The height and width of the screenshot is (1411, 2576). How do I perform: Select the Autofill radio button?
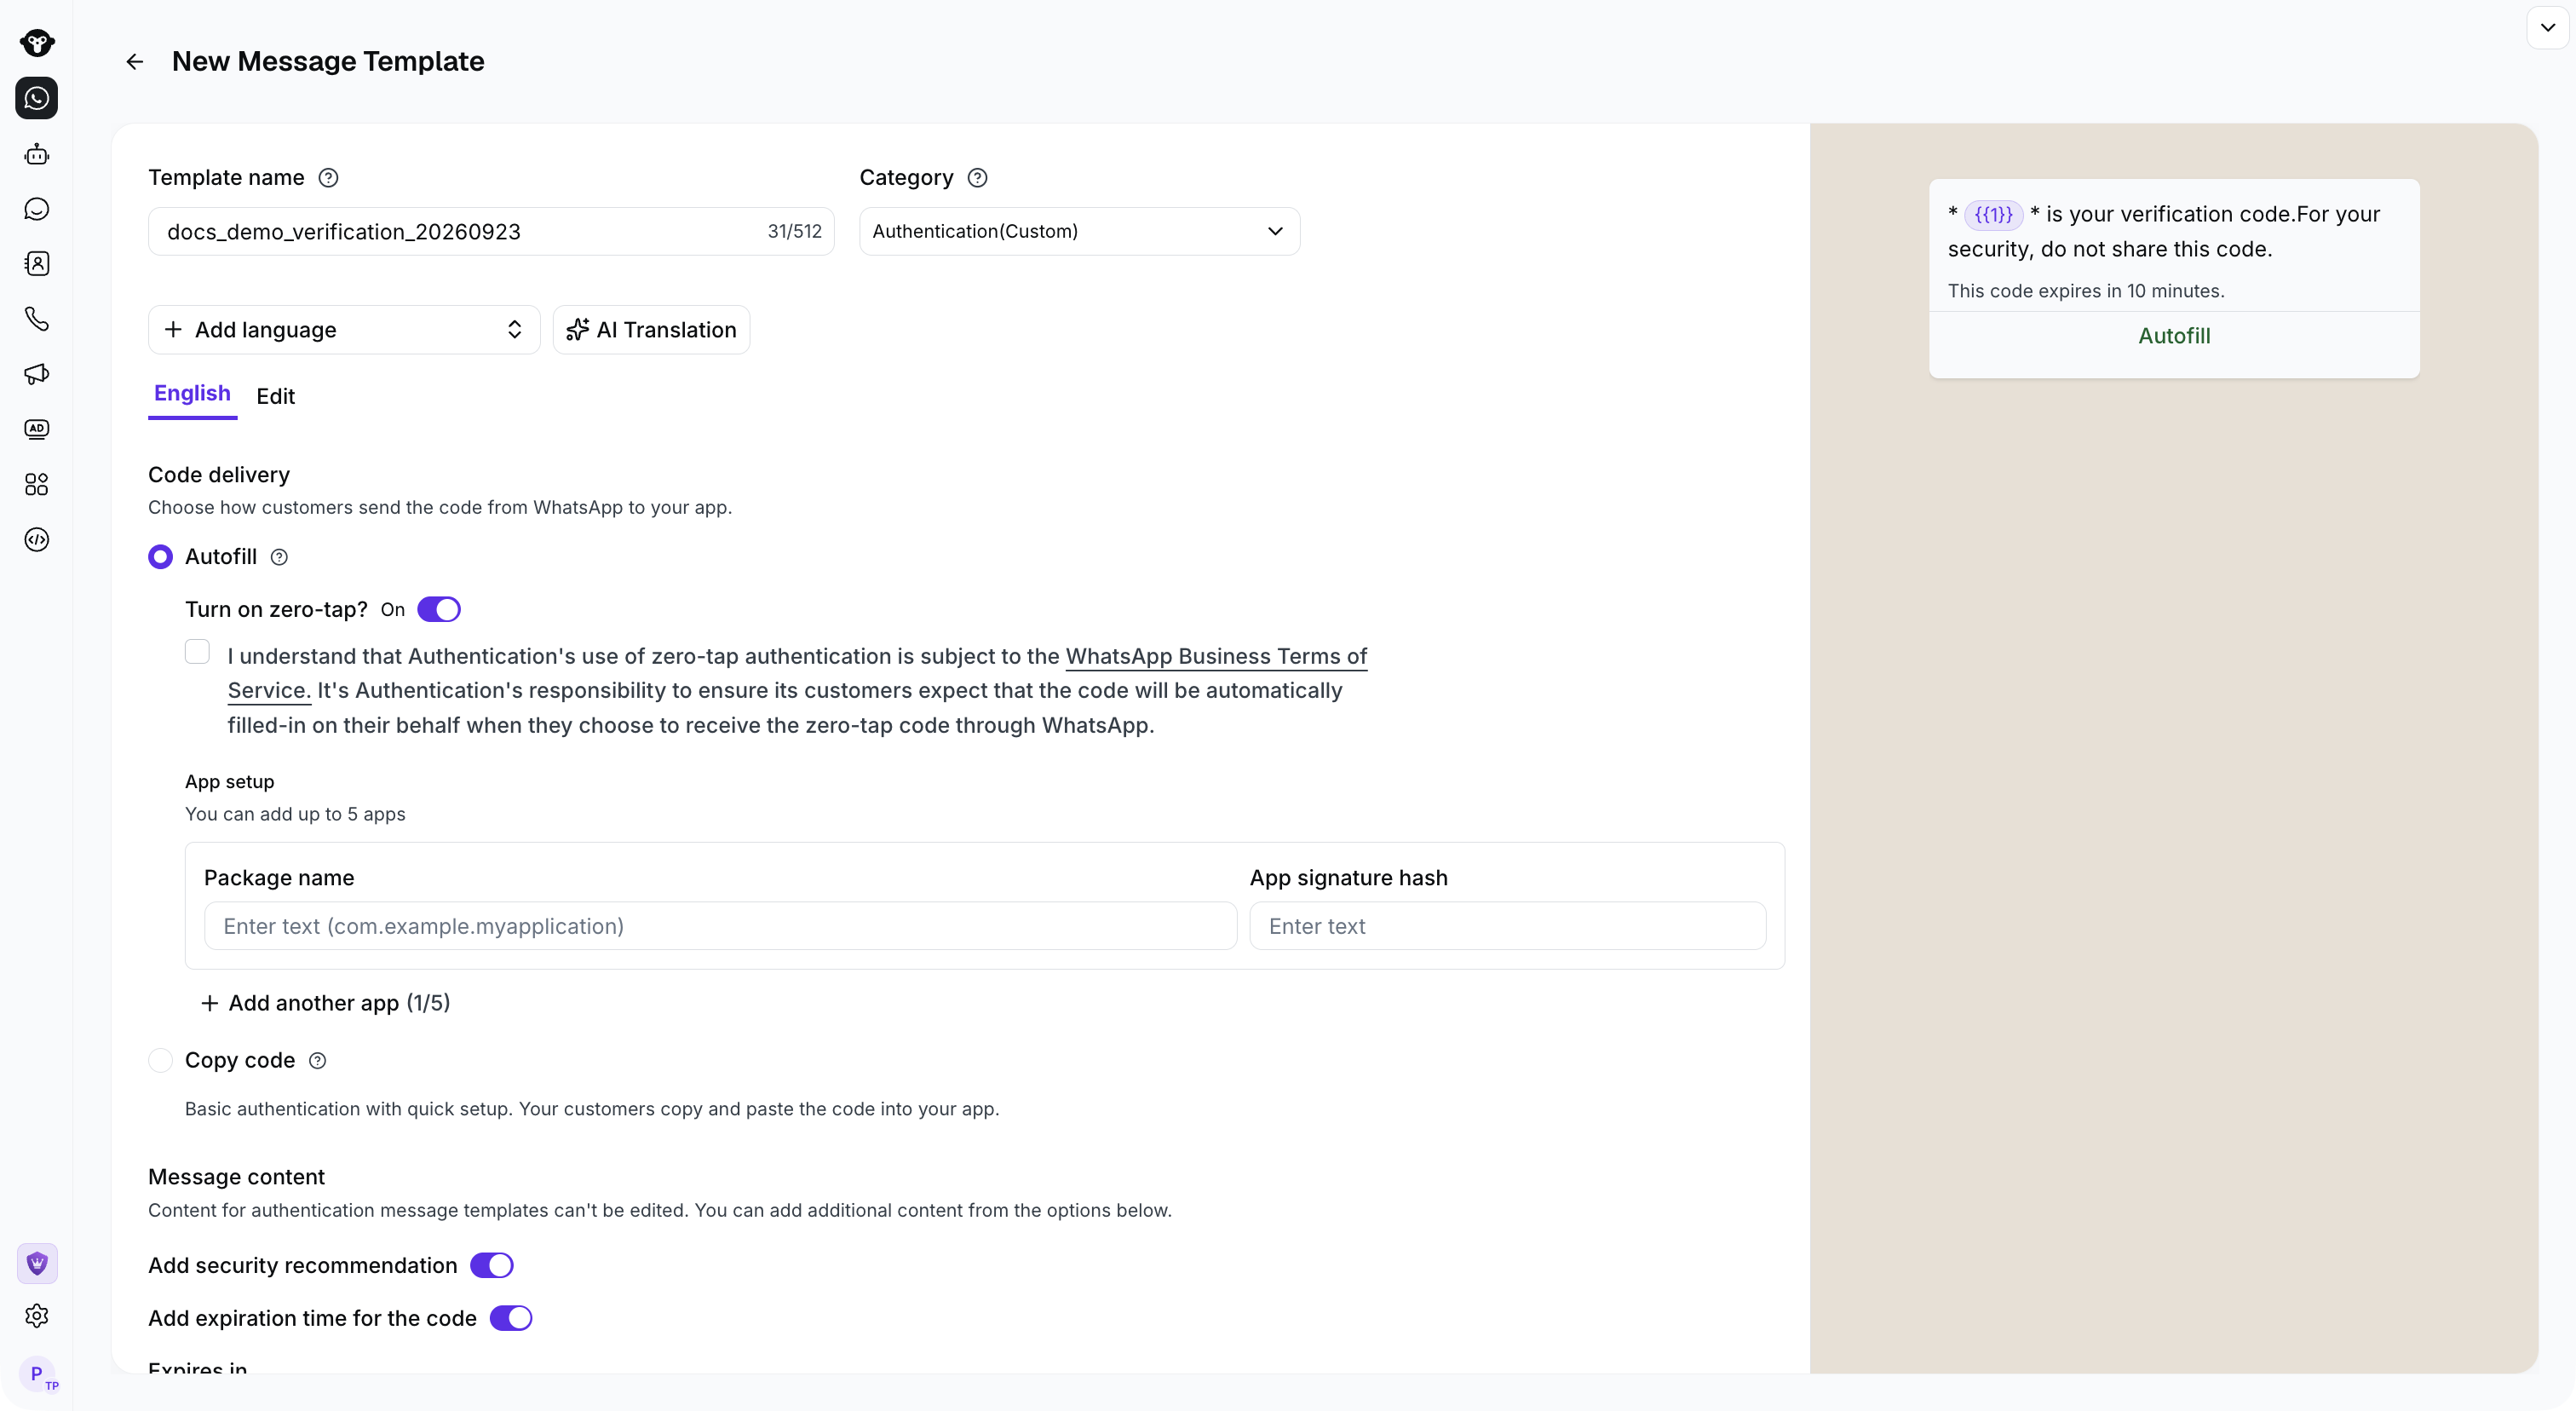(160, 557)
